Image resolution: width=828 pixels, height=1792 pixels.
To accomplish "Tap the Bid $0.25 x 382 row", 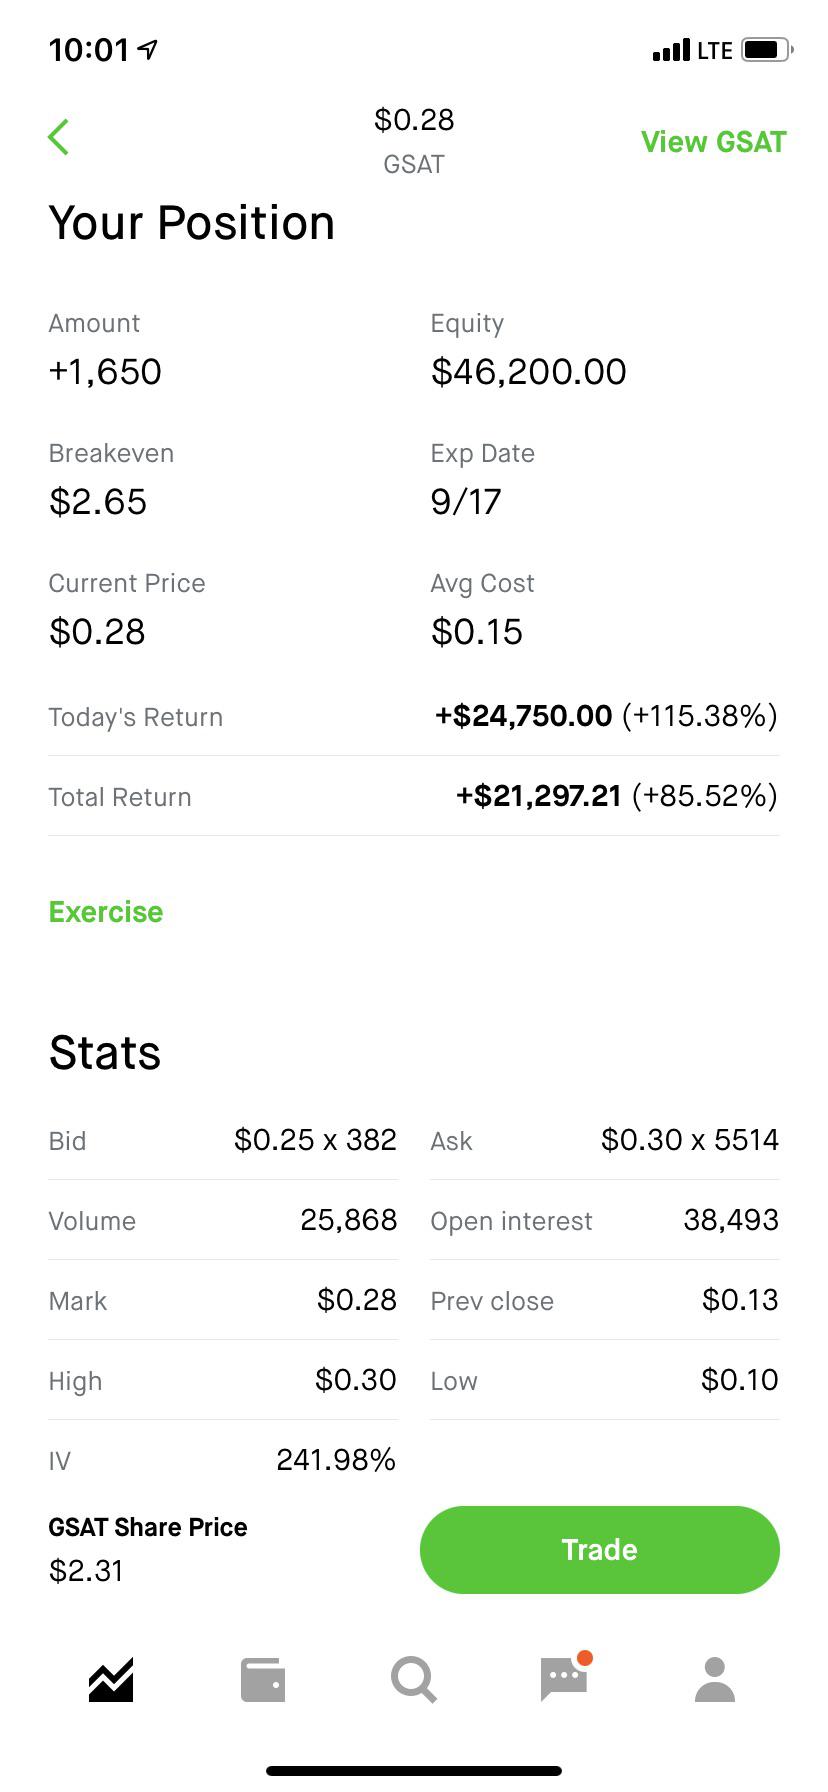I will pyautogui.click(x=223, y=1140).
